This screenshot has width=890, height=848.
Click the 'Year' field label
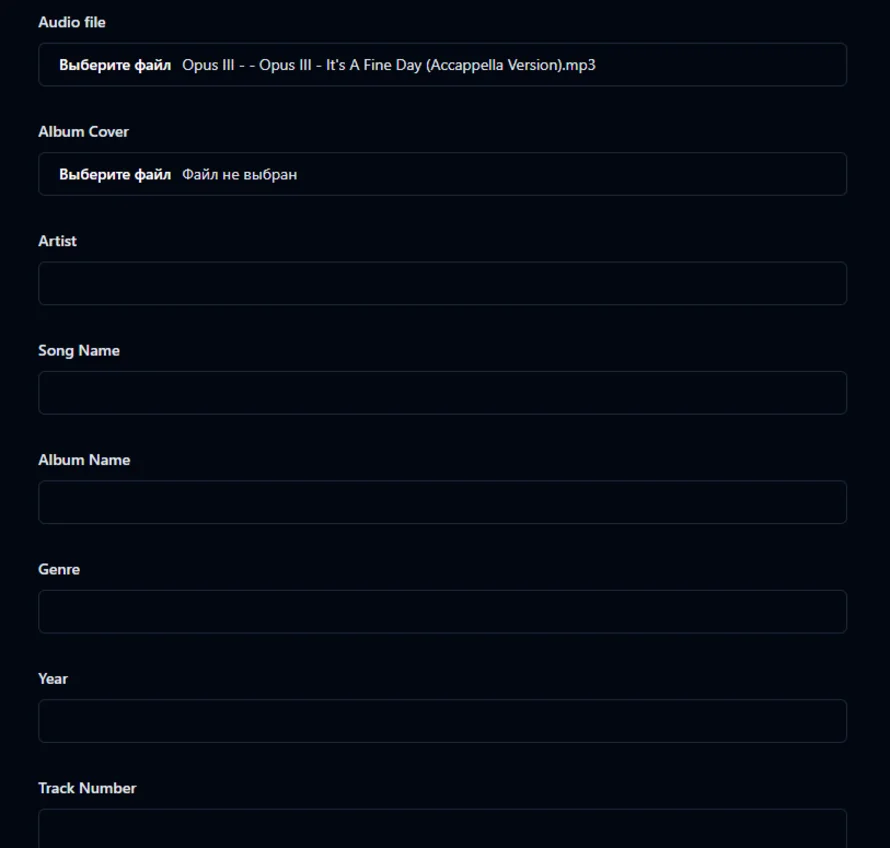[x=53, y=679]
